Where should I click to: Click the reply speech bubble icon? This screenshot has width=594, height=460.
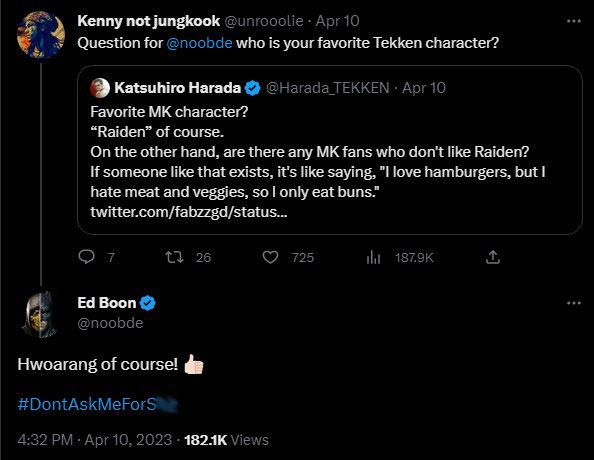[x=86, y=257]
